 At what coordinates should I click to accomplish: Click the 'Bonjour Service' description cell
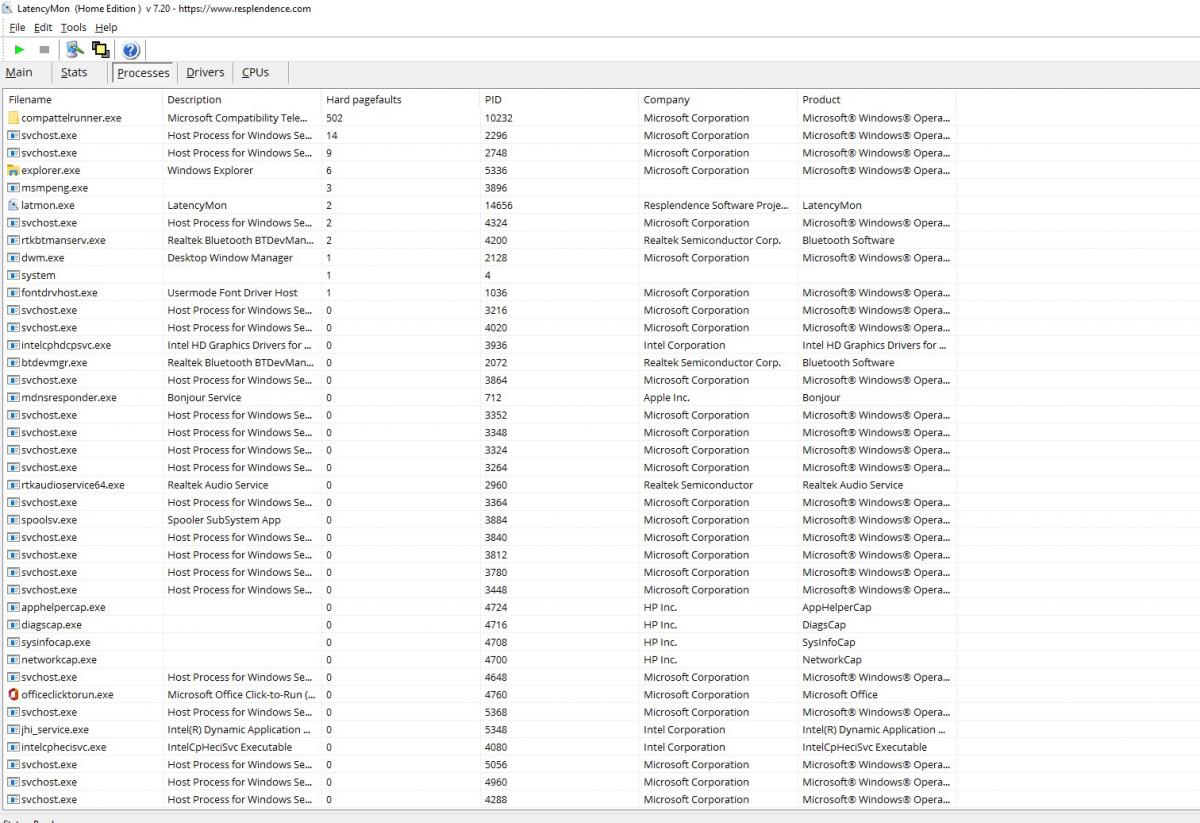coord(204,397)
